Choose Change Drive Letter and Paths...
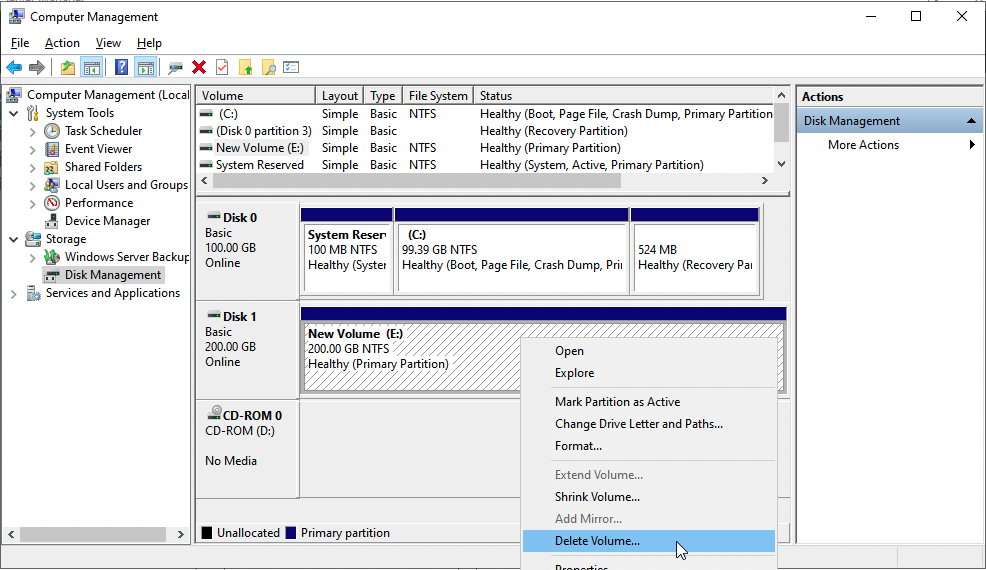986x570 pixels. point(649,424)
